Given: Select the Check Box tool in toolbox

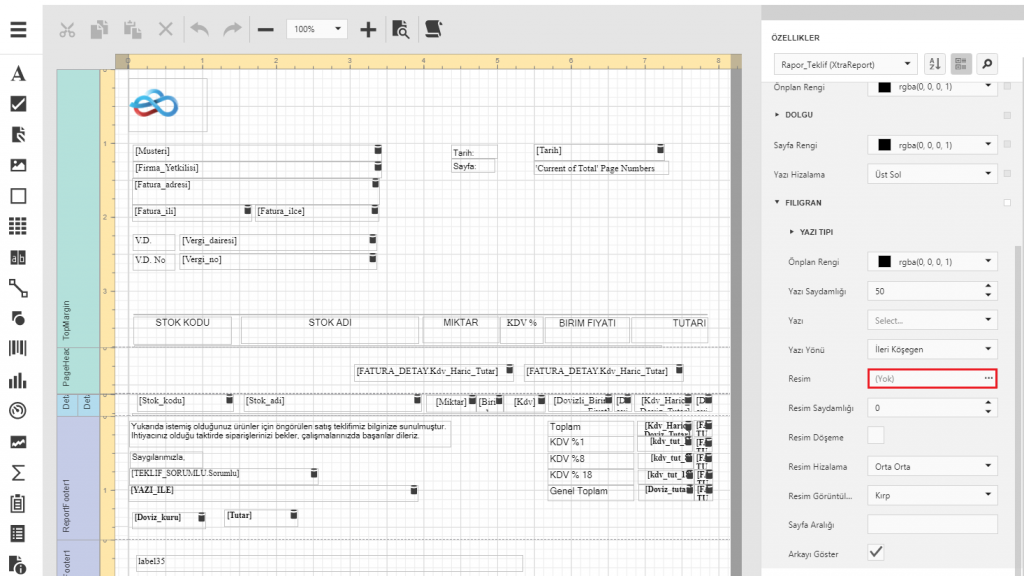Looking at the screenshot, I should (18, 103).
